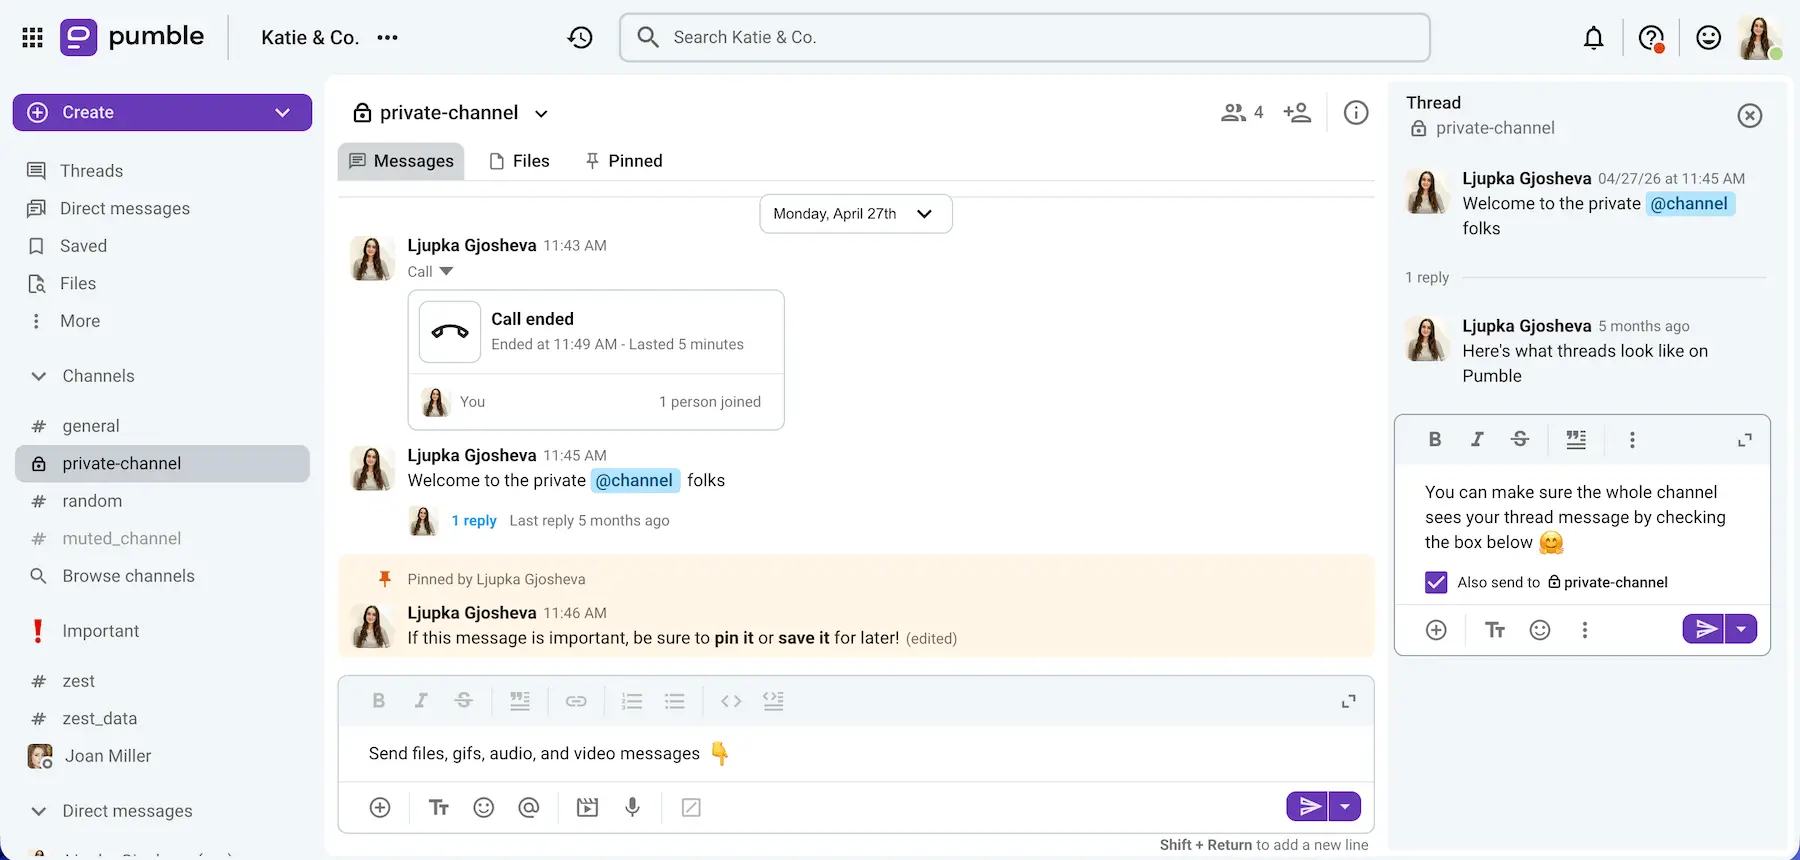Open channel info icon
1800x860 pixels.
pos(1356,113)
